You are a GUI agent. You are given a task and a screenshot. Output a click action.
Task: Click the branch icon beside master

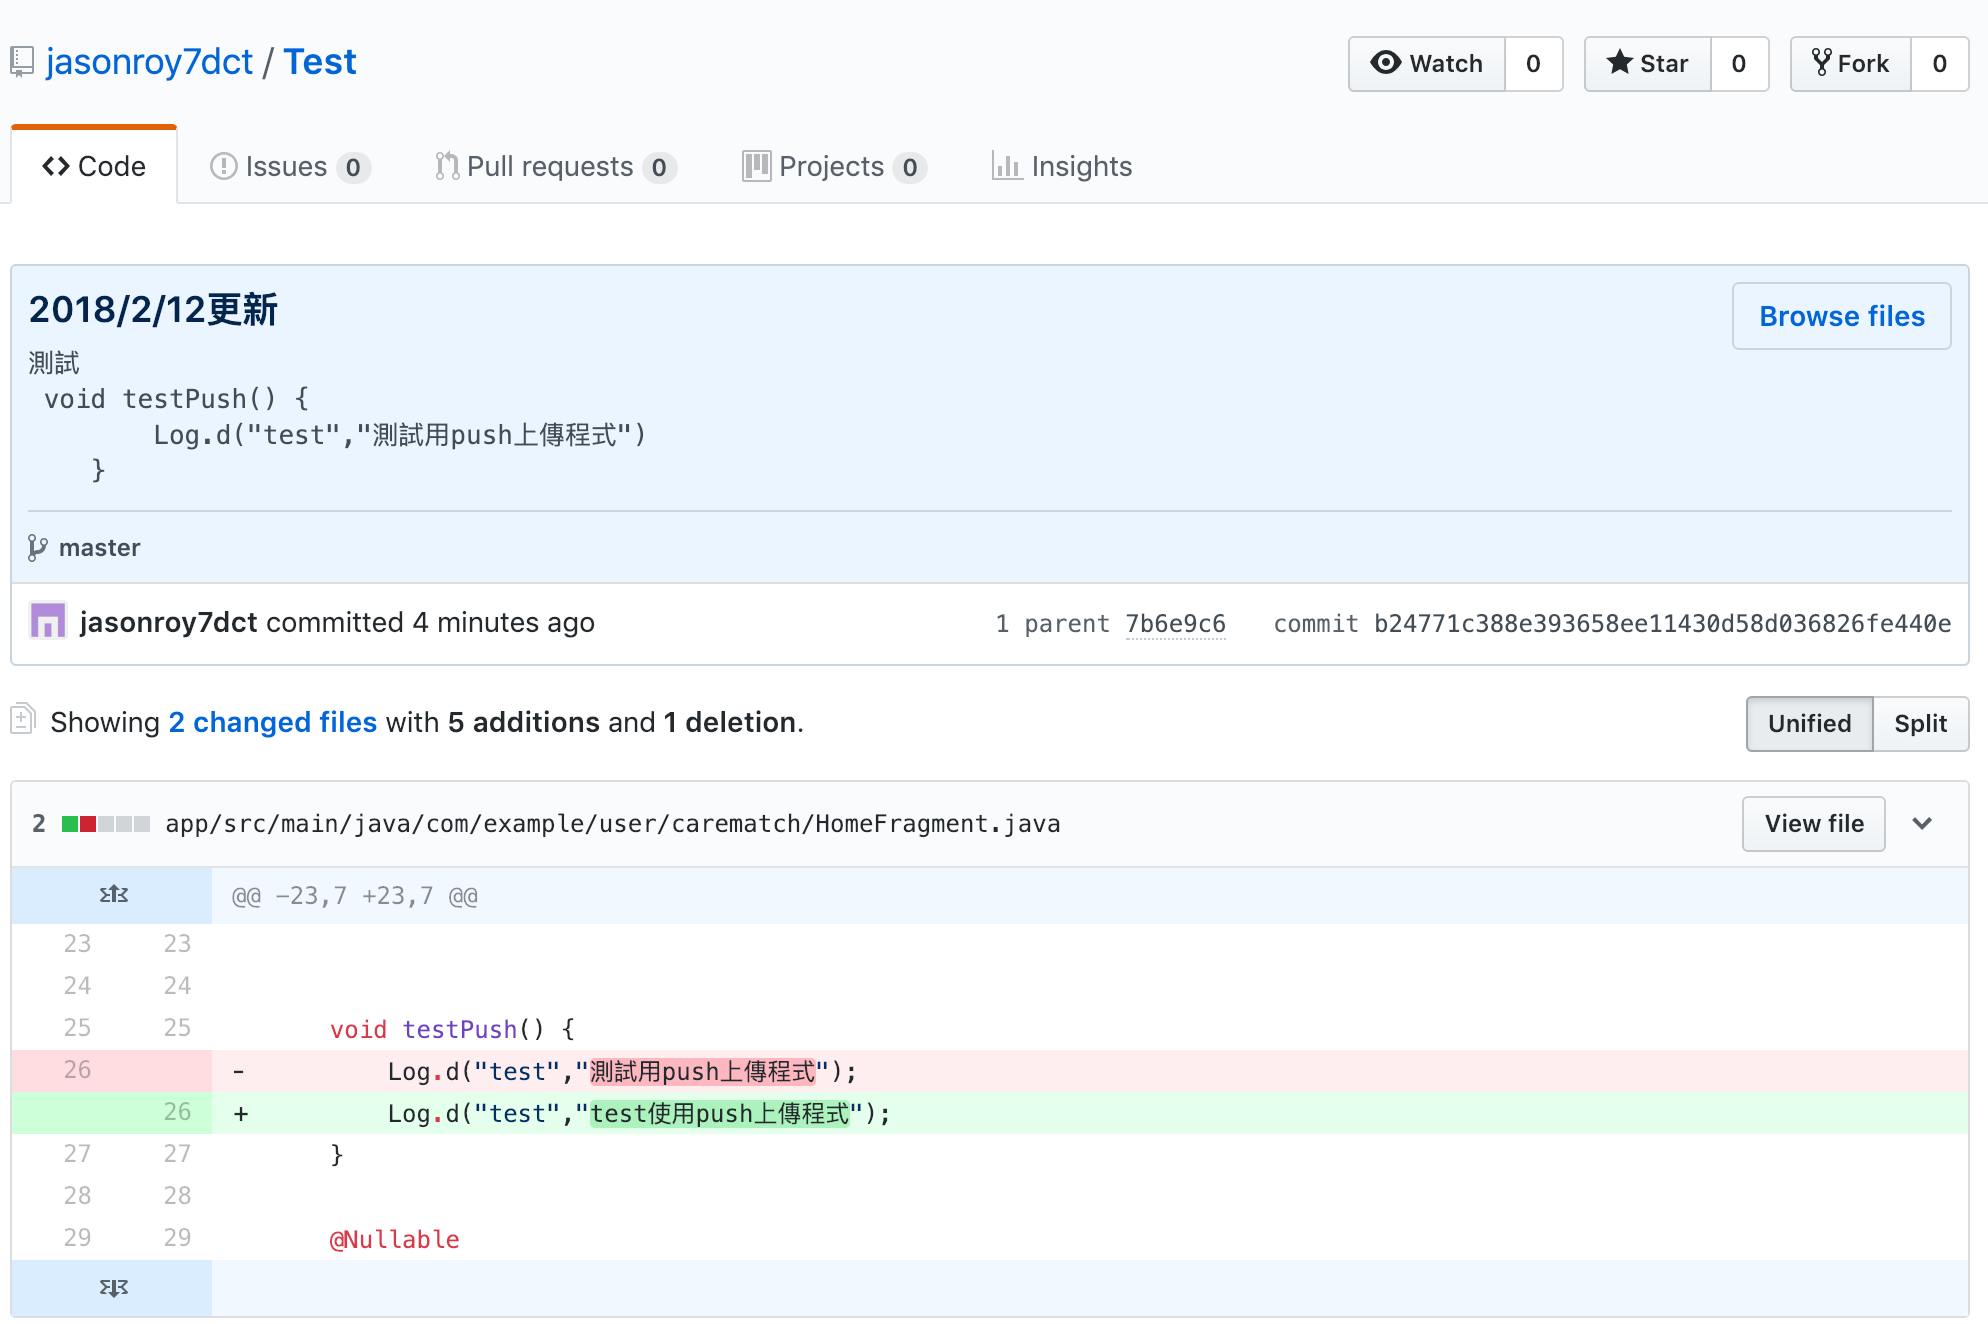pyautogui.click(x=38, y=548)
